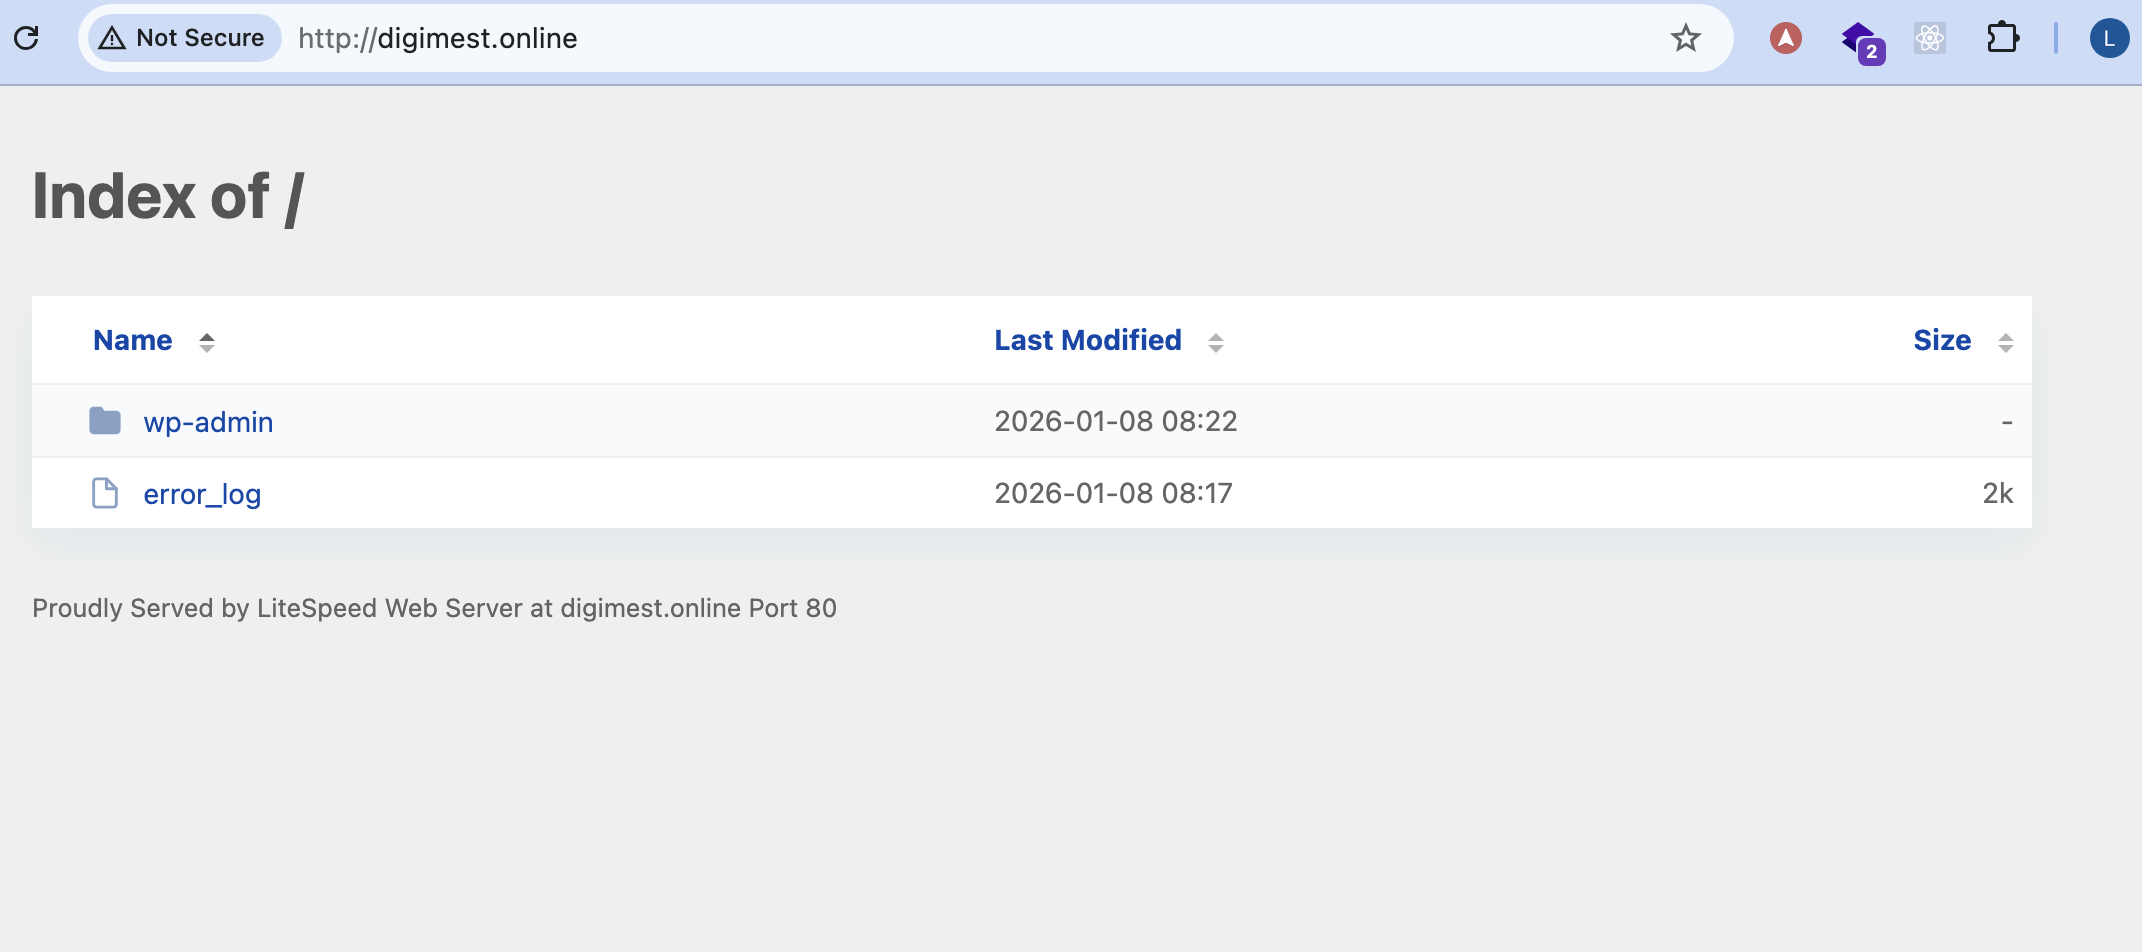The height and width of the screenshot is (952, 2142).
Task: Toggle the sort arrows beside Last Modified
Action: tap(1215, 342)
